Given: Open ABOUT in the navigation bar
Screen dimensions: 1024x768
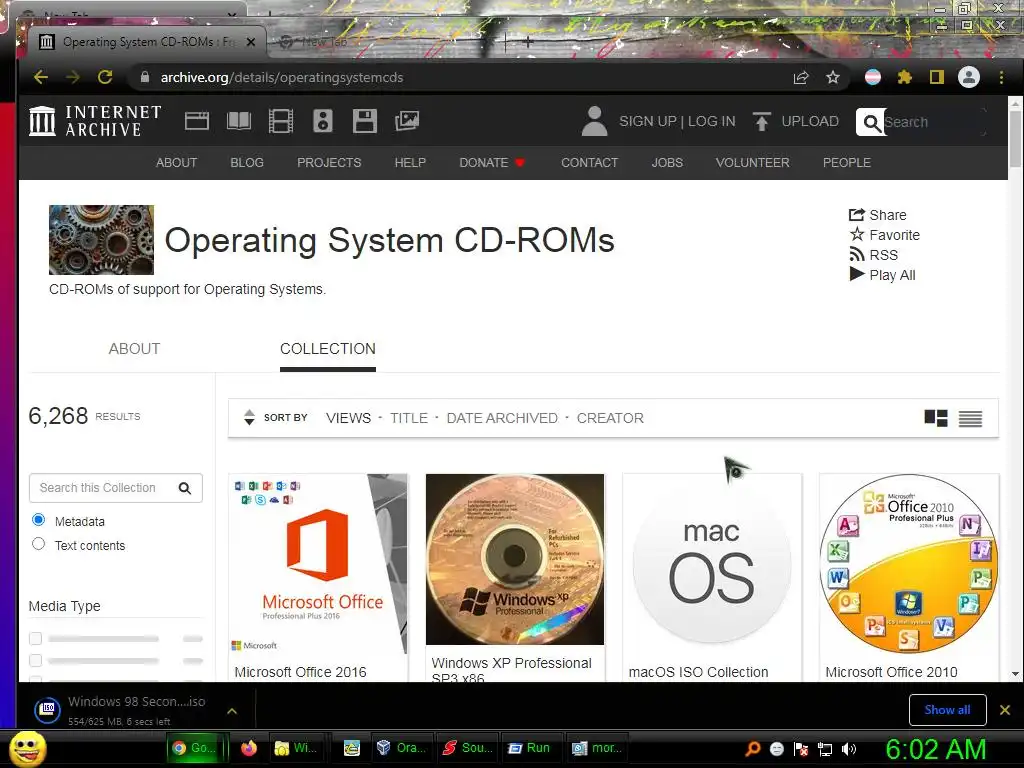Looking at the screenshot, I should tap(176, 163).
